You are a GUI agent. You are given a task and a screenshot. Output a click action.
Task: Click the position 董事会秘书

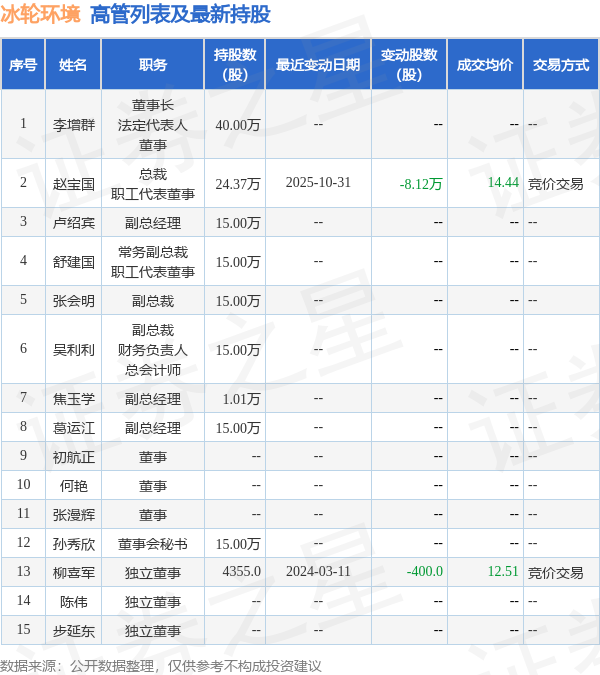point(153,544)
